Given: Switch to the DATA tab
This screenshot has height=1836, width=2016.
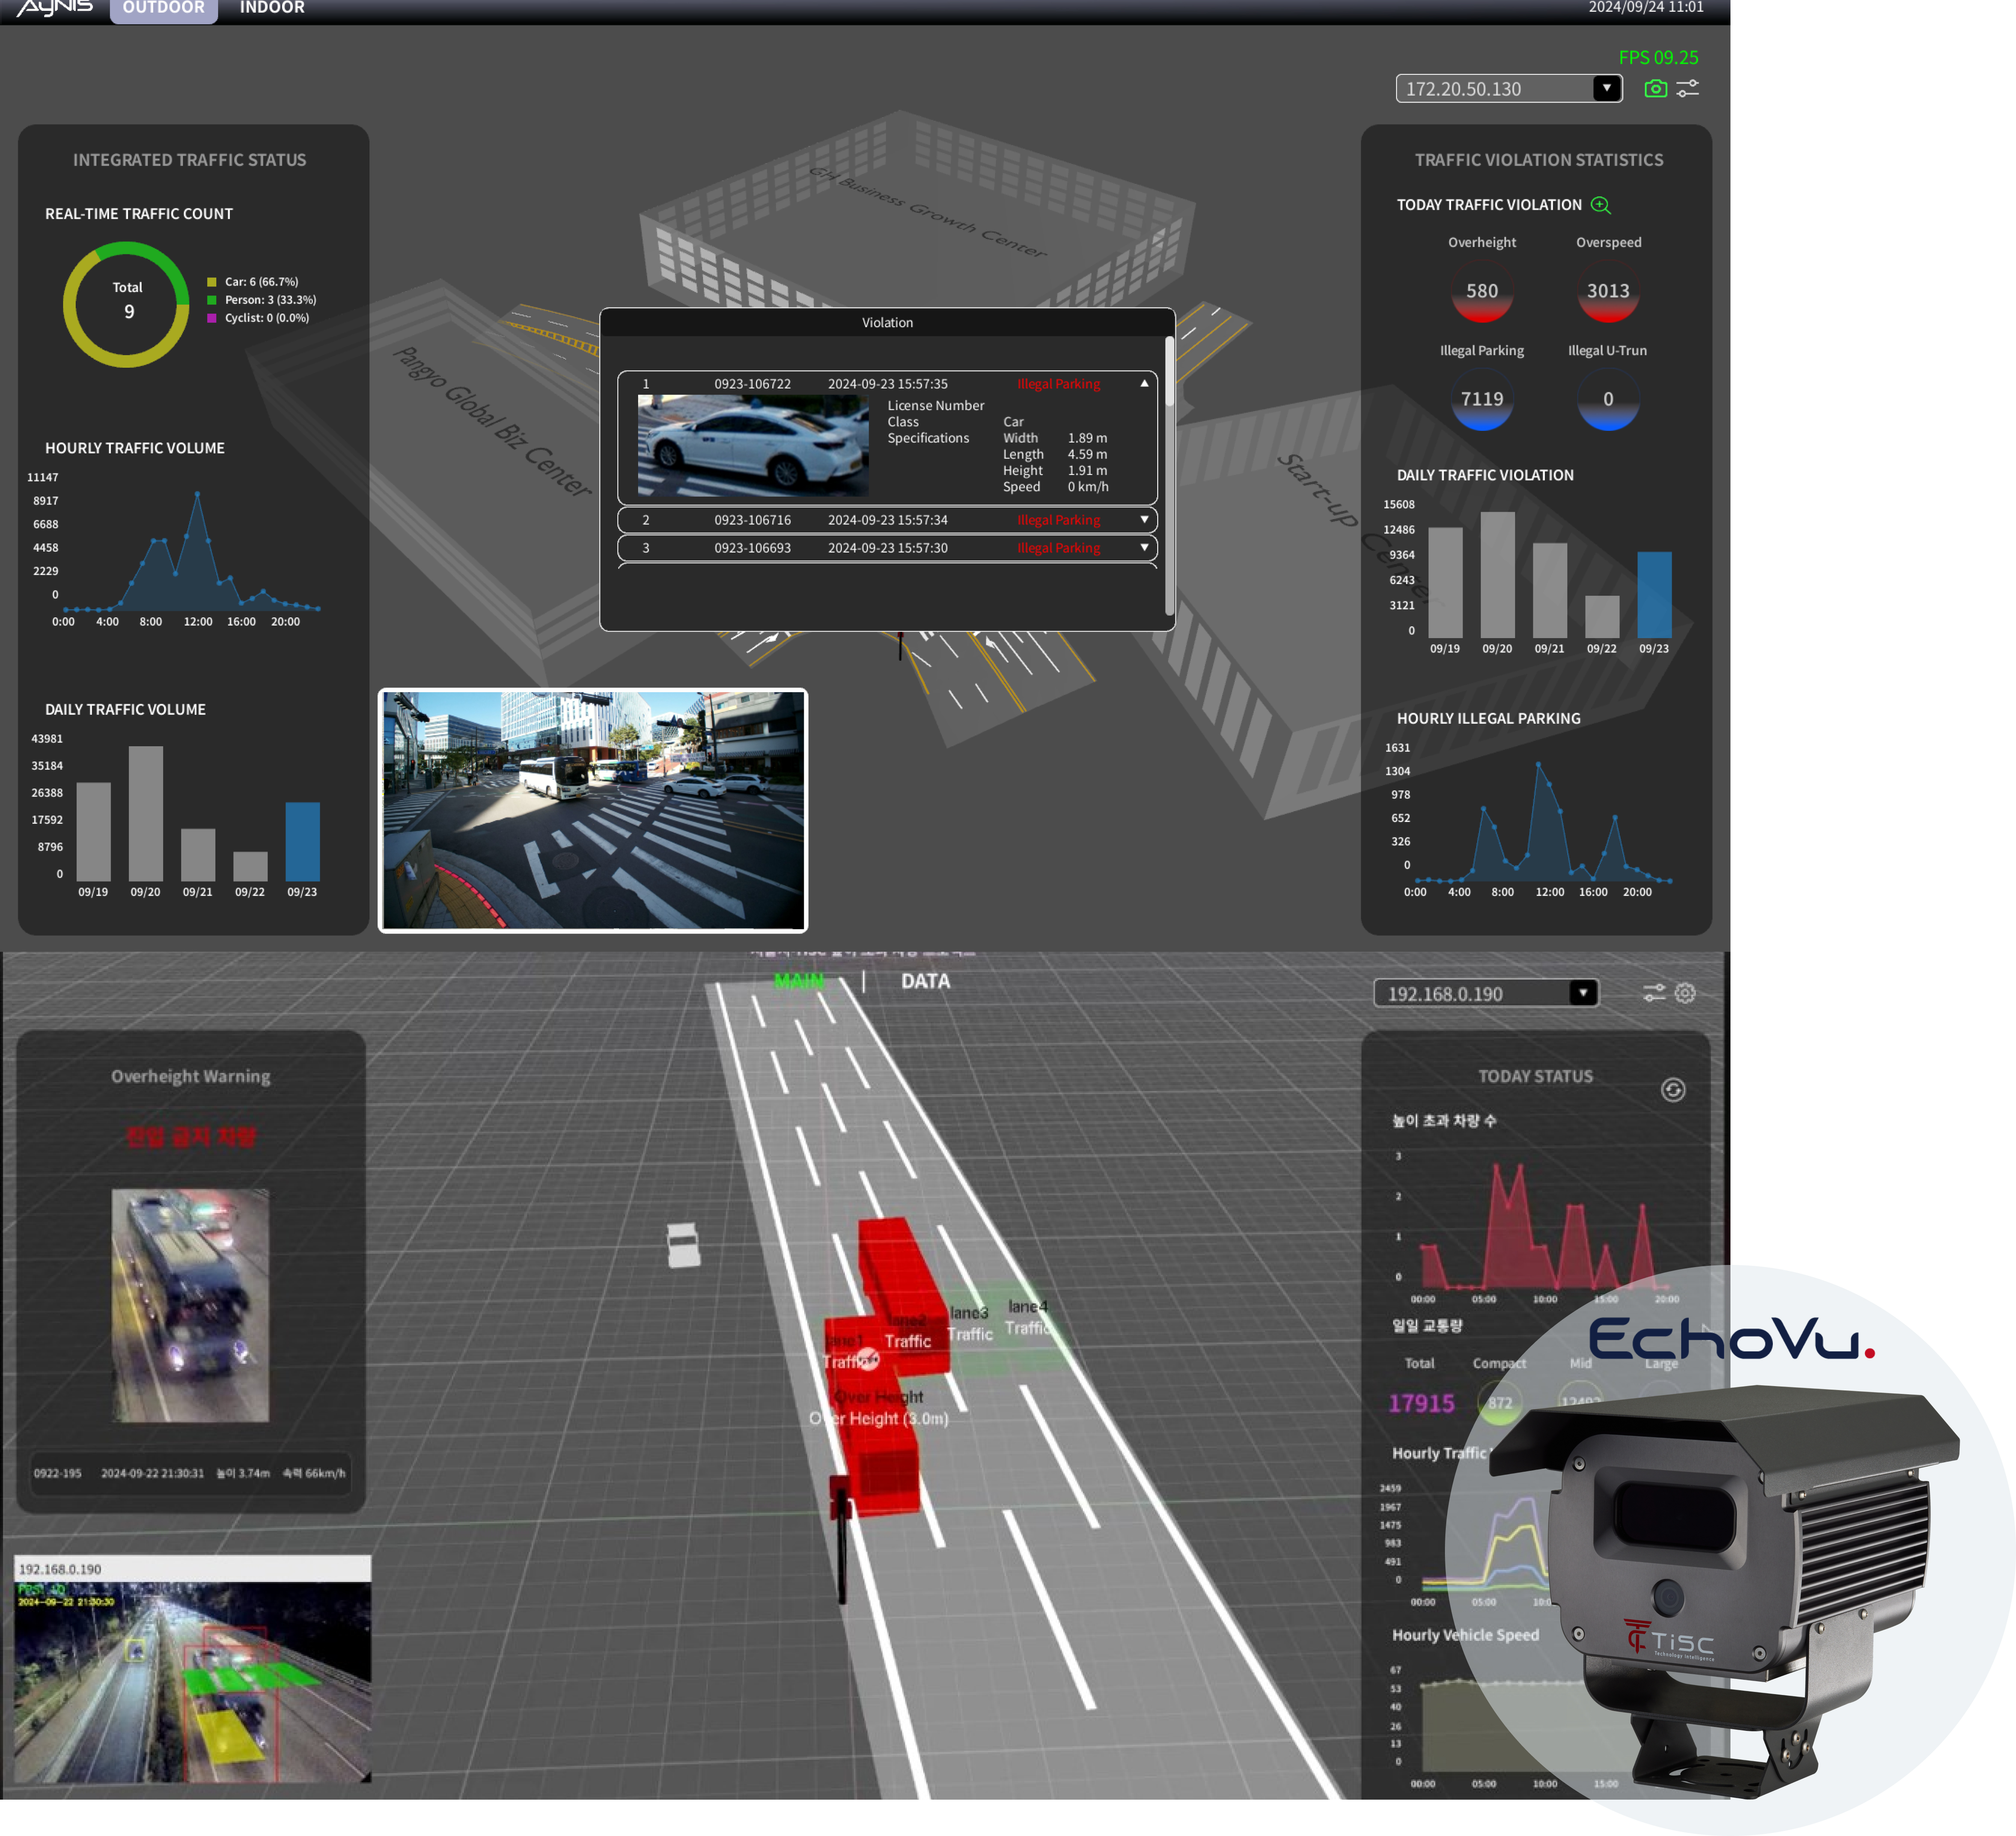Looking at the screenshot, I should pyautogui.click(x=925, y=981).
